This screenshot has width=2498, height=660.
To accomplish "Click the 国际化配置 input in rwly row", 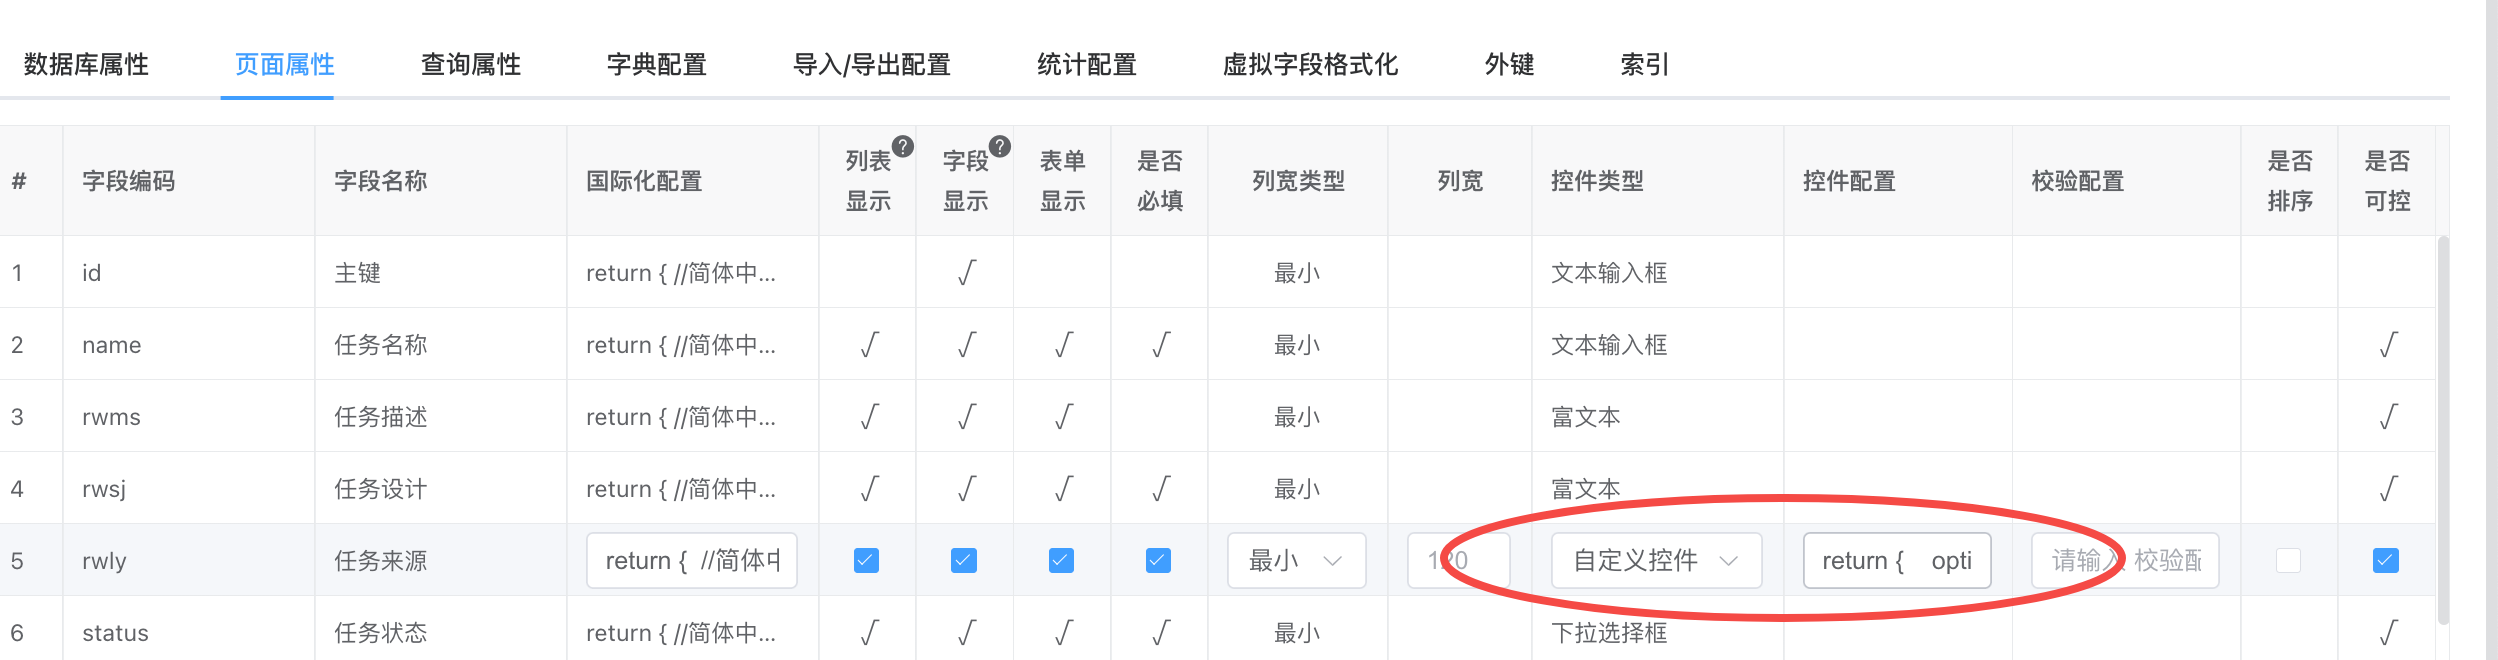I will pos(691,561).
